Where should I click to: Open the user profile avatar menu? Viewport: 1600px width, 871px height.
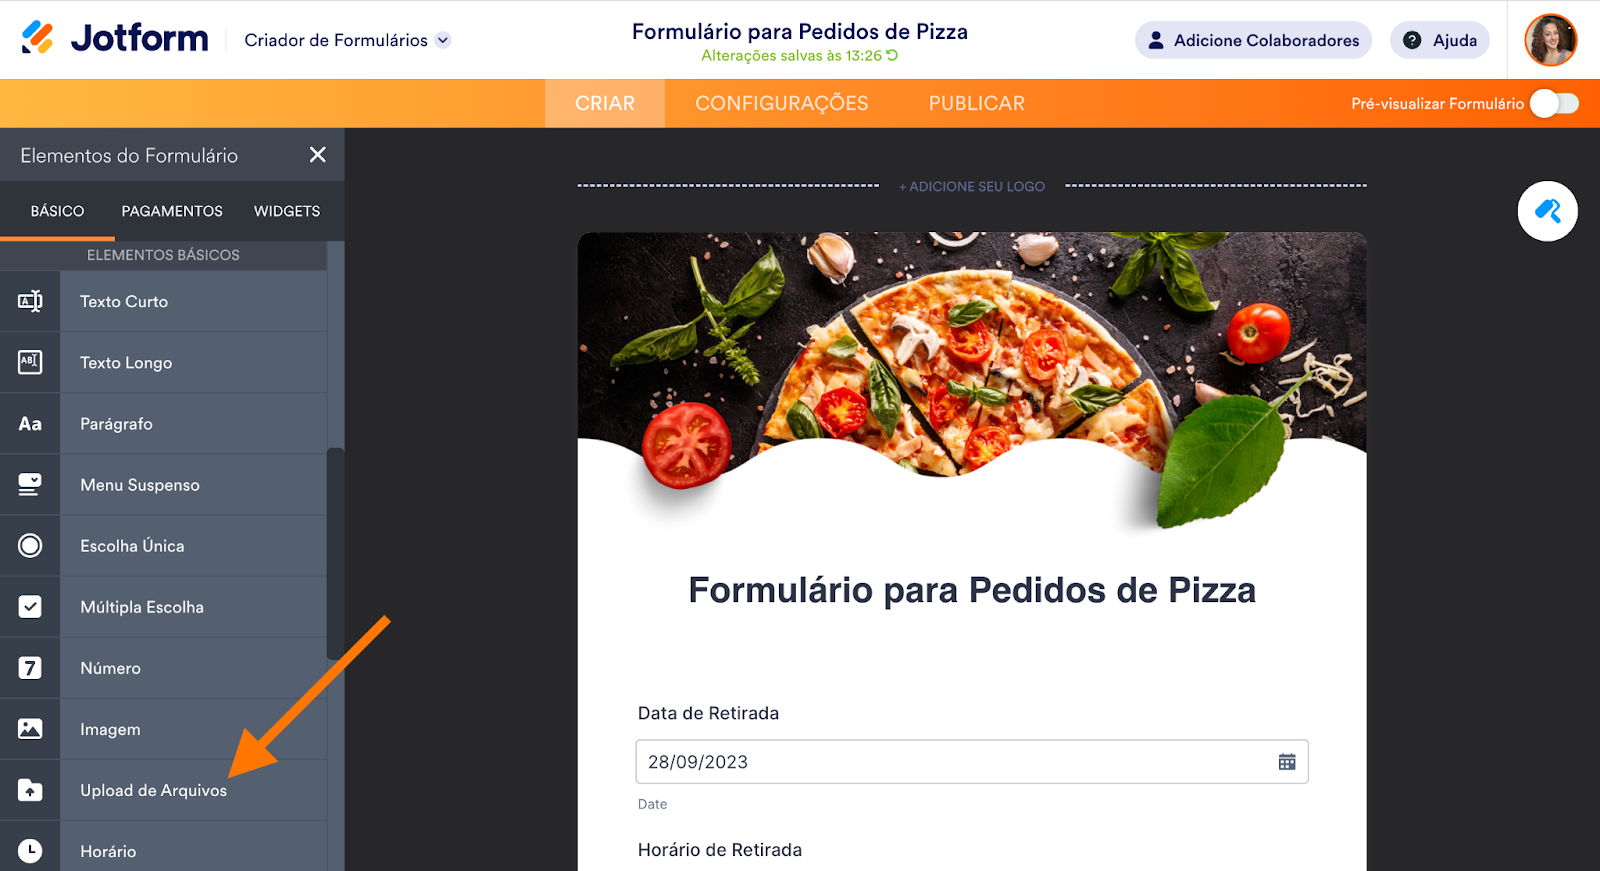coord(1551,40)
